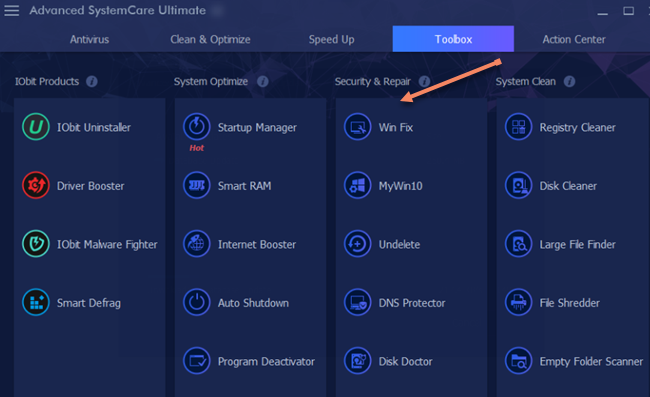The image size is (650, 397).
Task: Maximize the Advanced SystemCare window
Action: [628, 11]
